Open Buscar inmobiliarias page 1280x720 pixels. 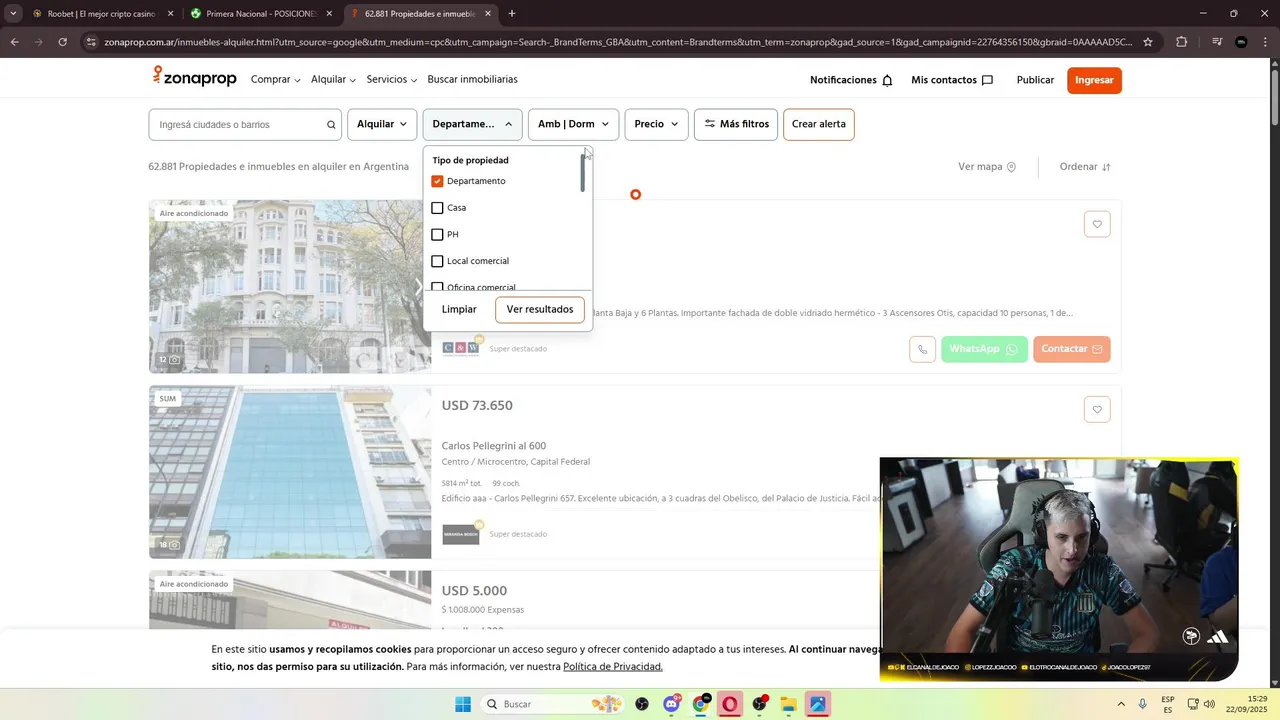point(472,79)
